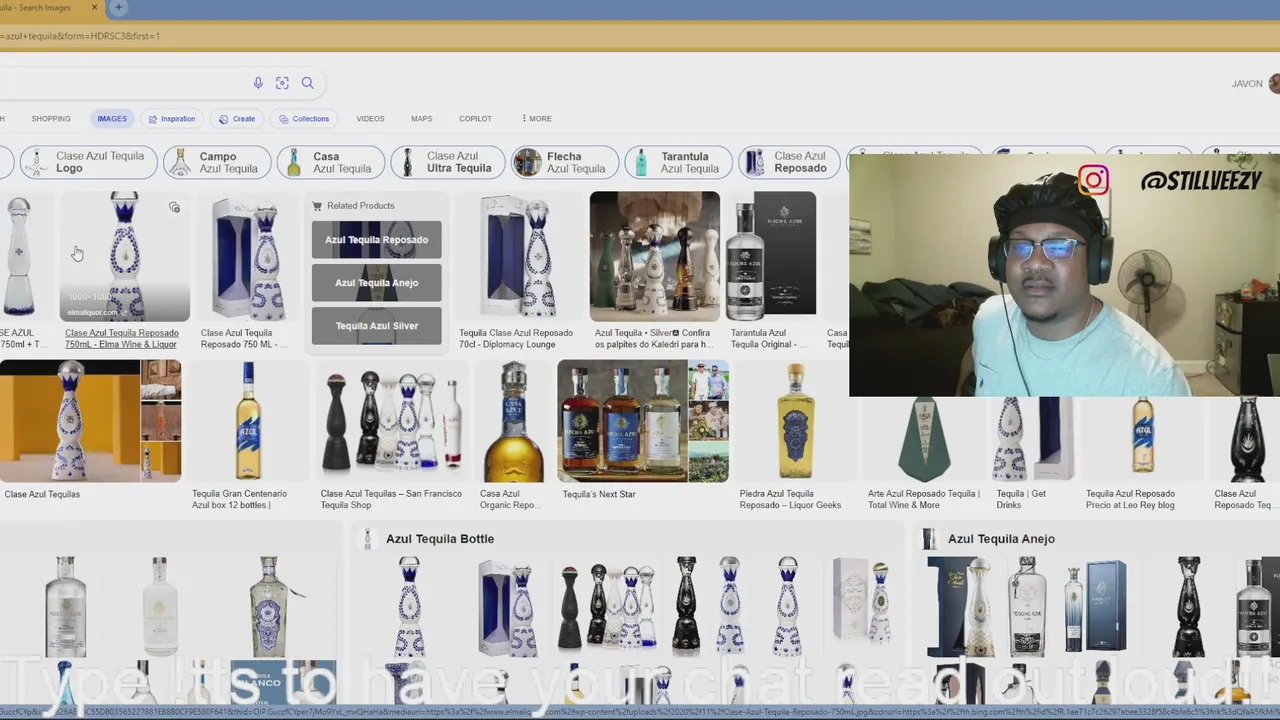The image size is (1280, 720).
Task: Click Tequila Azul Silver related product
Action: coord(376,326)
